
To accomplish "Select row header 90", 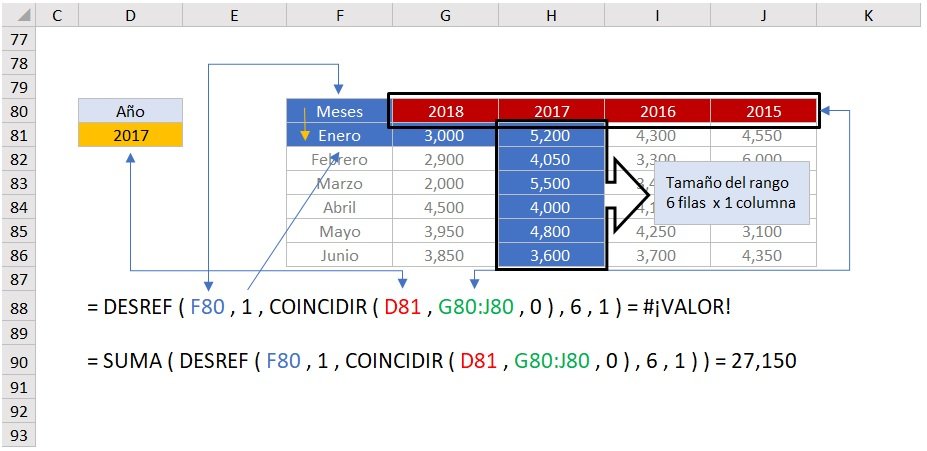I will coord(19,362).
